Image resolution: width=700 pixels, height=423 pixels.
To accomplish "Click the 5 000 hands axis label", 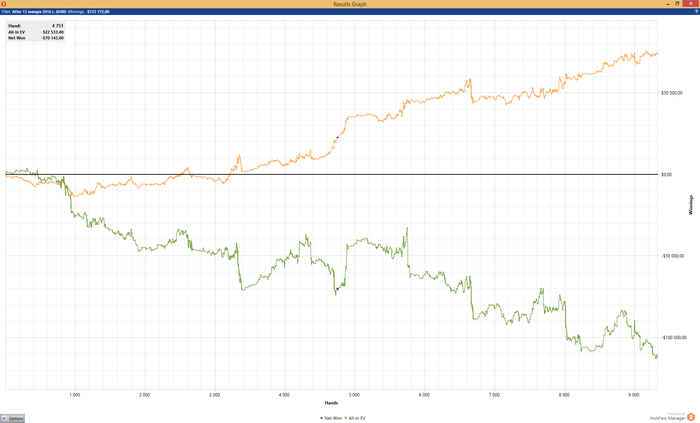I will tap(354, 395).
